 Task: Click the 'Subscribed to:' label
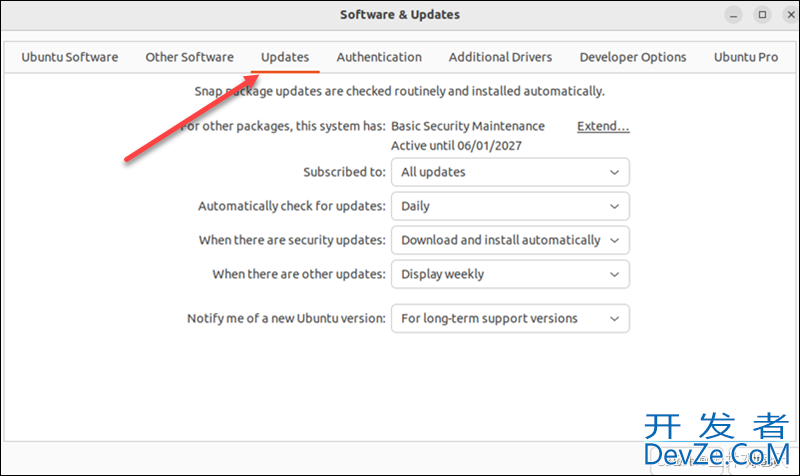click(344, 172)
